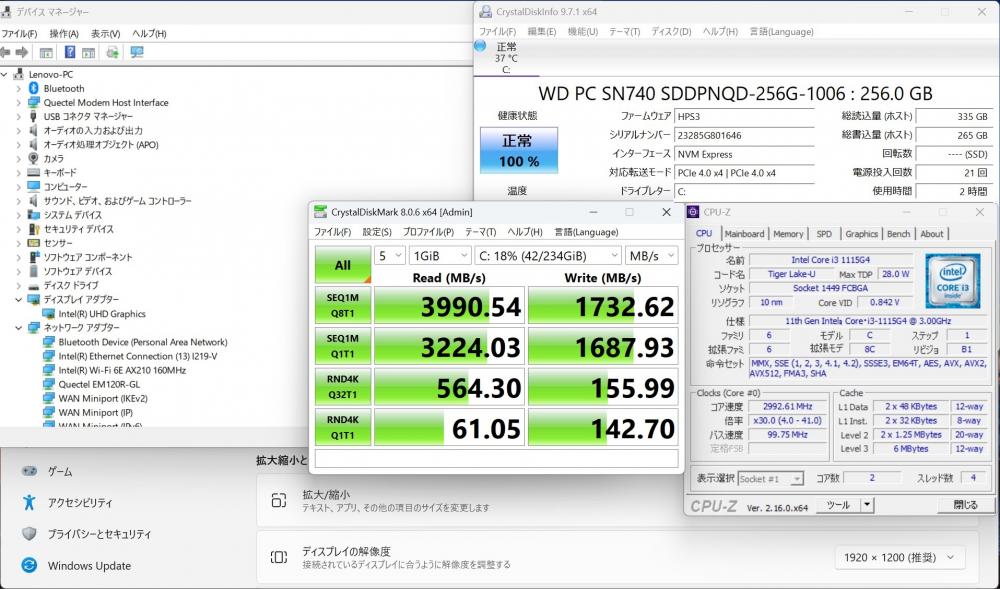The width and height of the screenshot is (1000, 589).
Task: Open ファイル(F) menu in Device Manager
Action: [x=18, y=33]
